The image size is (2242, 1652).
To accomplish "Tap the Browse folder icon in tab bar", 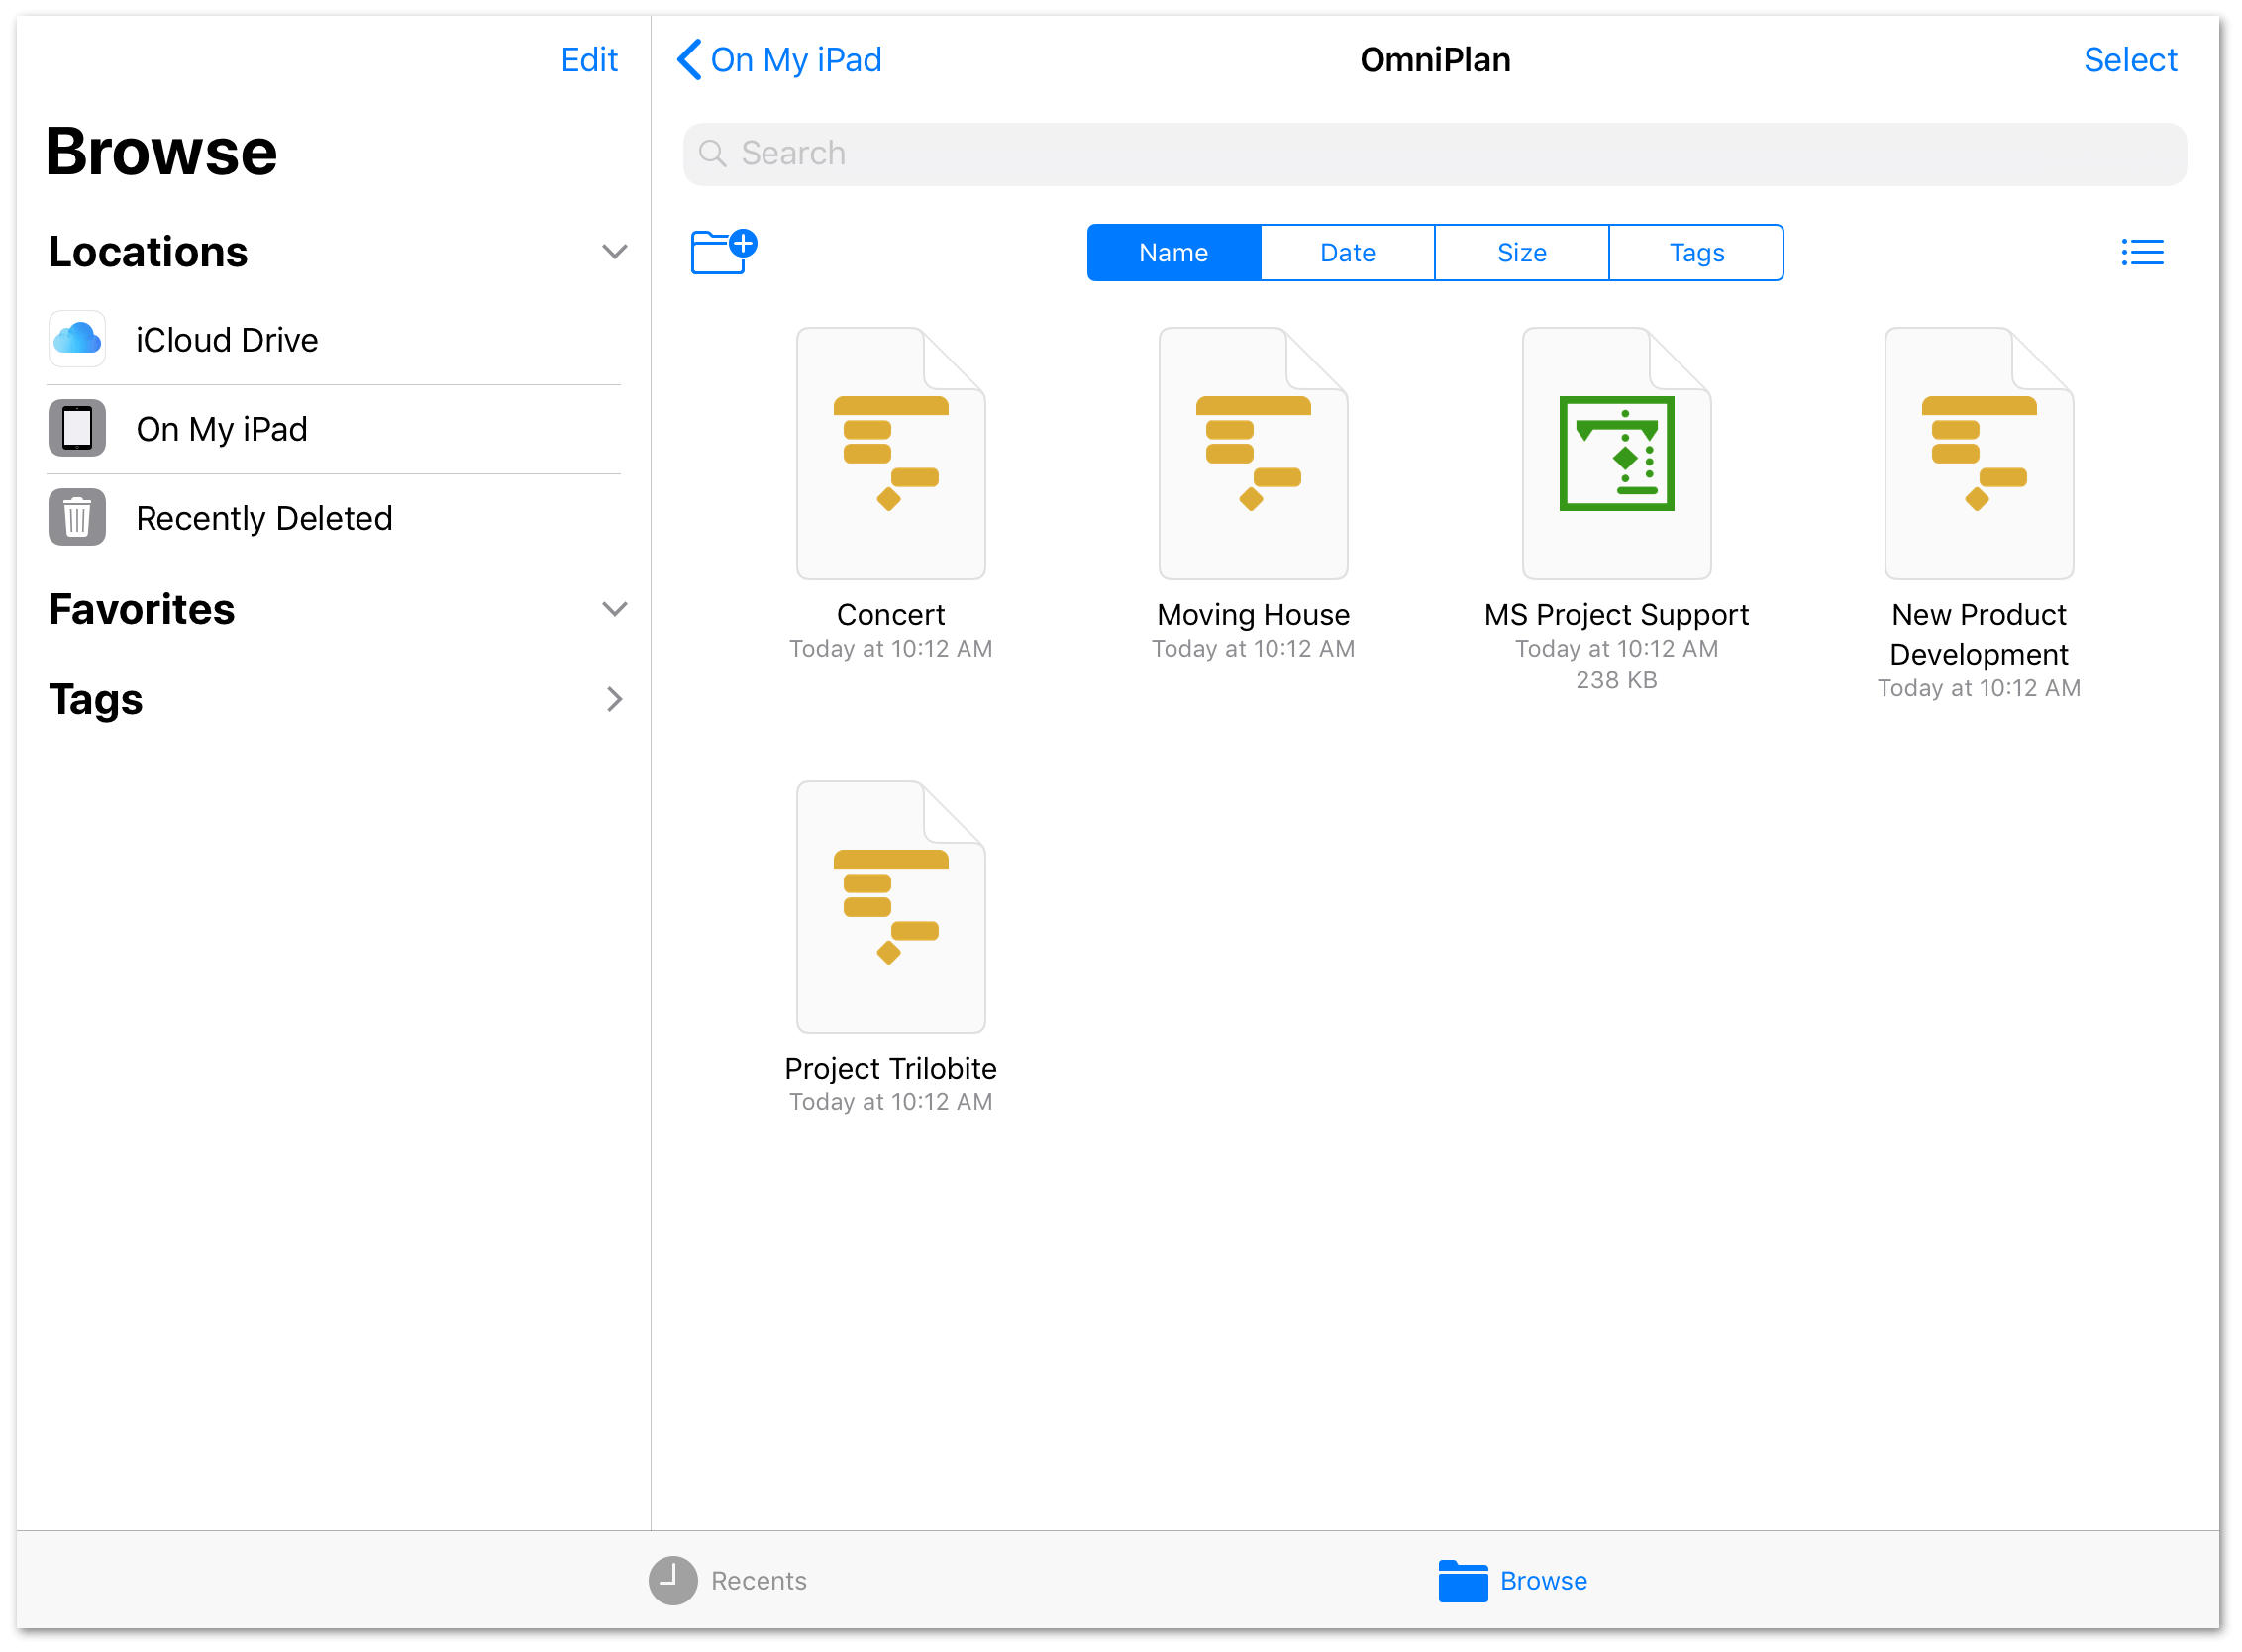I will [x=1462, y=1580].
